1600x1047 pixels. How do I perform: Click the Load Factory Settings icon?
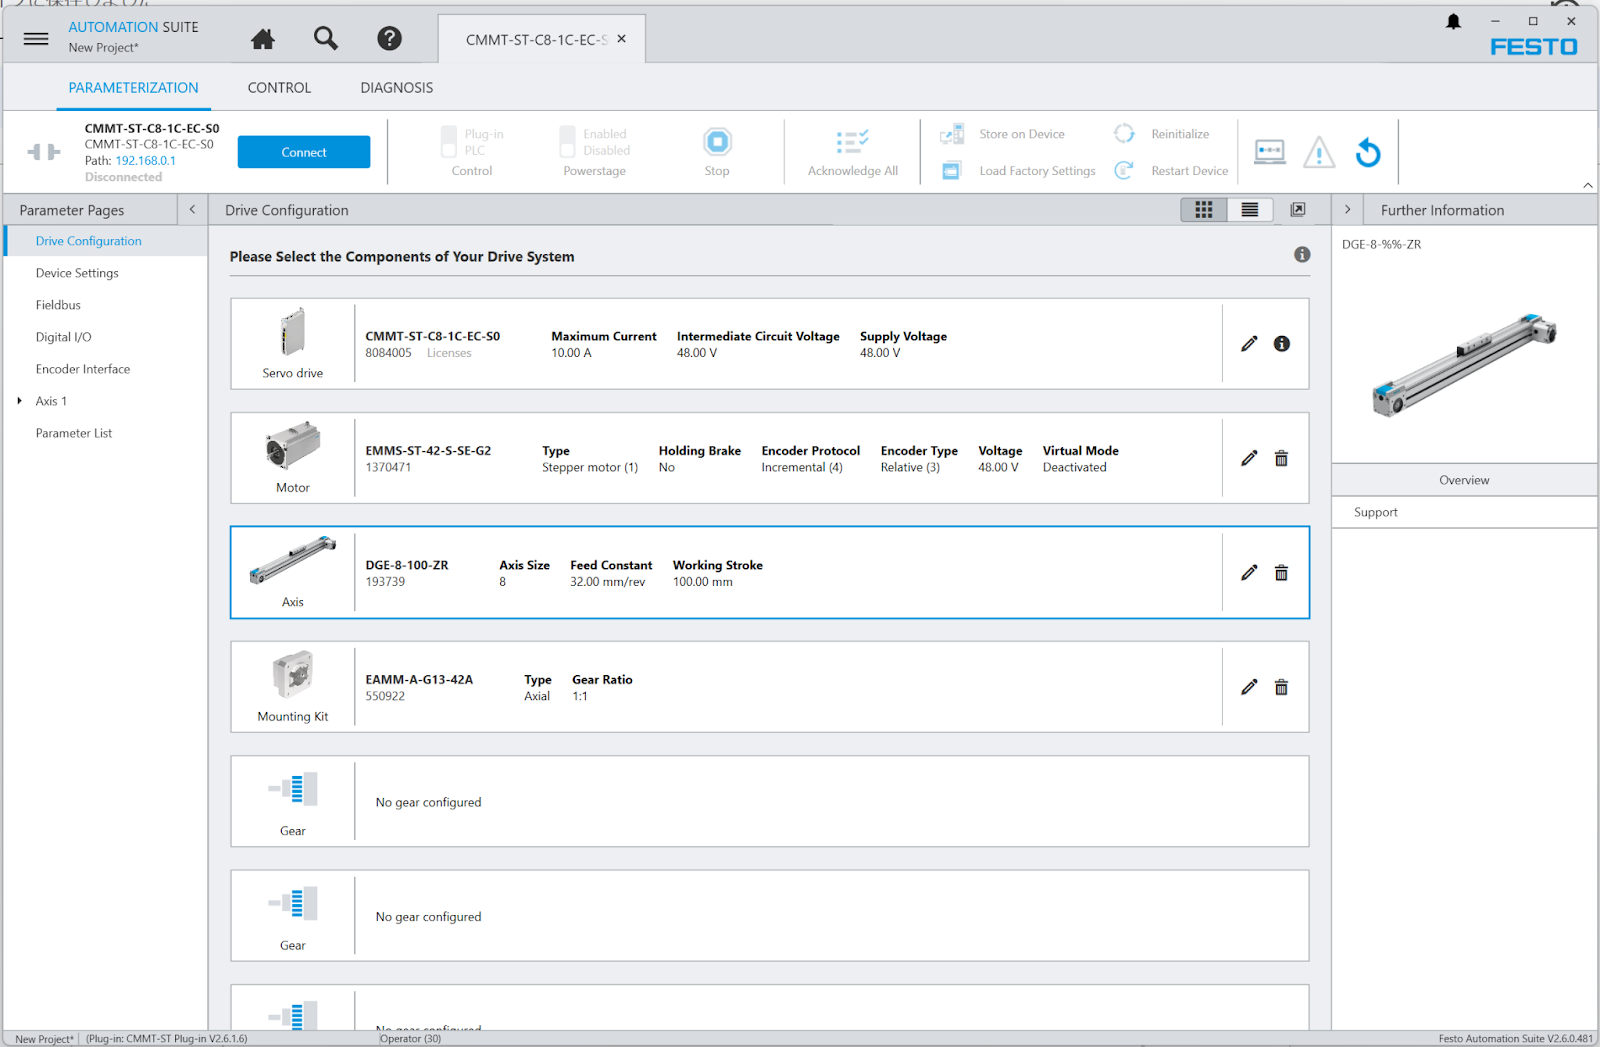952,171
